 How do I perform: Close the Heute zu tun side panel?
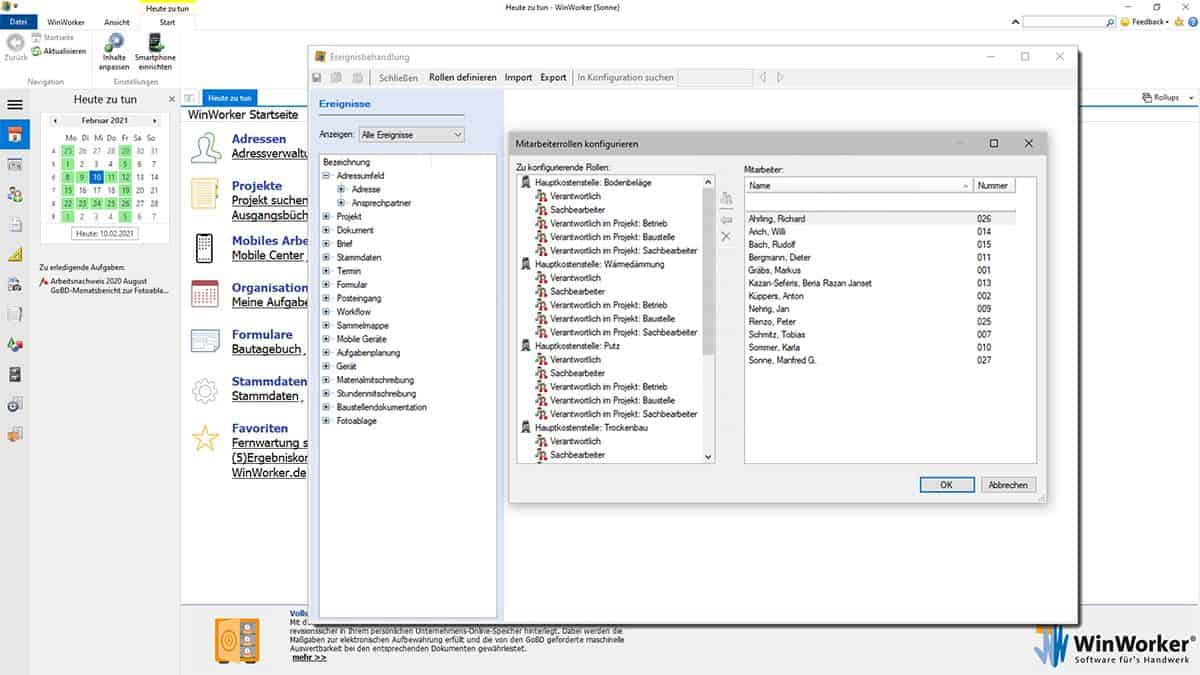171,99
